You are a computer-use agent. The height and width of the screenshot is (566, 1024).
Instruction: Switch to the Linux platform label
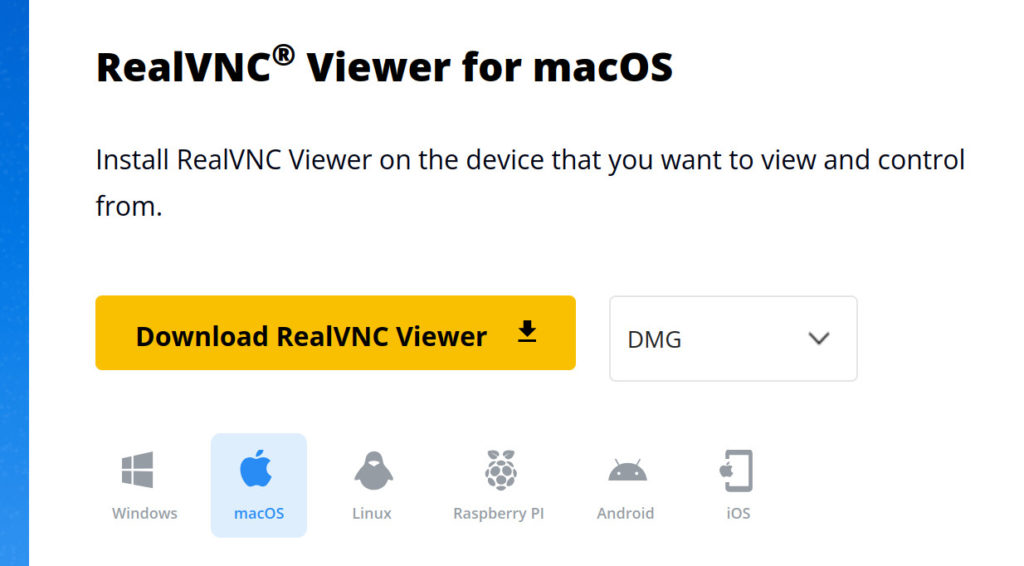tap(372, 513)
